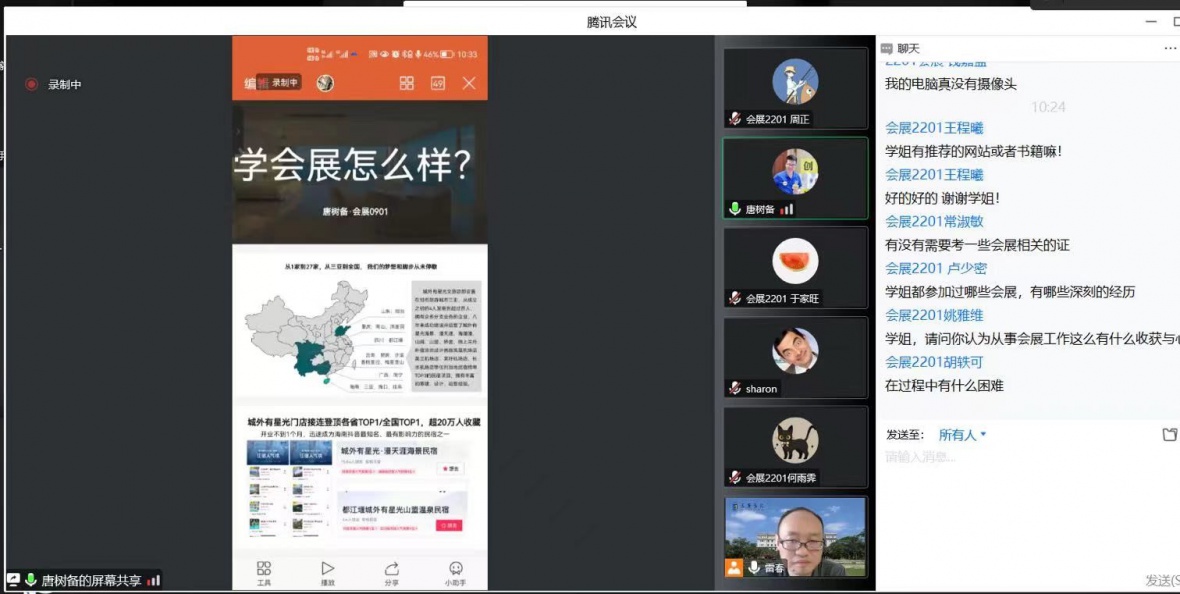Click the round avatar in orange header
Viewport: 1180px width, 594px height.
coord(325,83)
